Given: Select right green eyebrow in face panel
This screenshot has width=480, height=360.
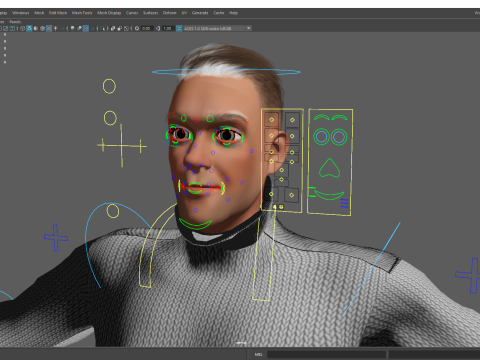Looking at the screenshot, I should pos(339,117).
